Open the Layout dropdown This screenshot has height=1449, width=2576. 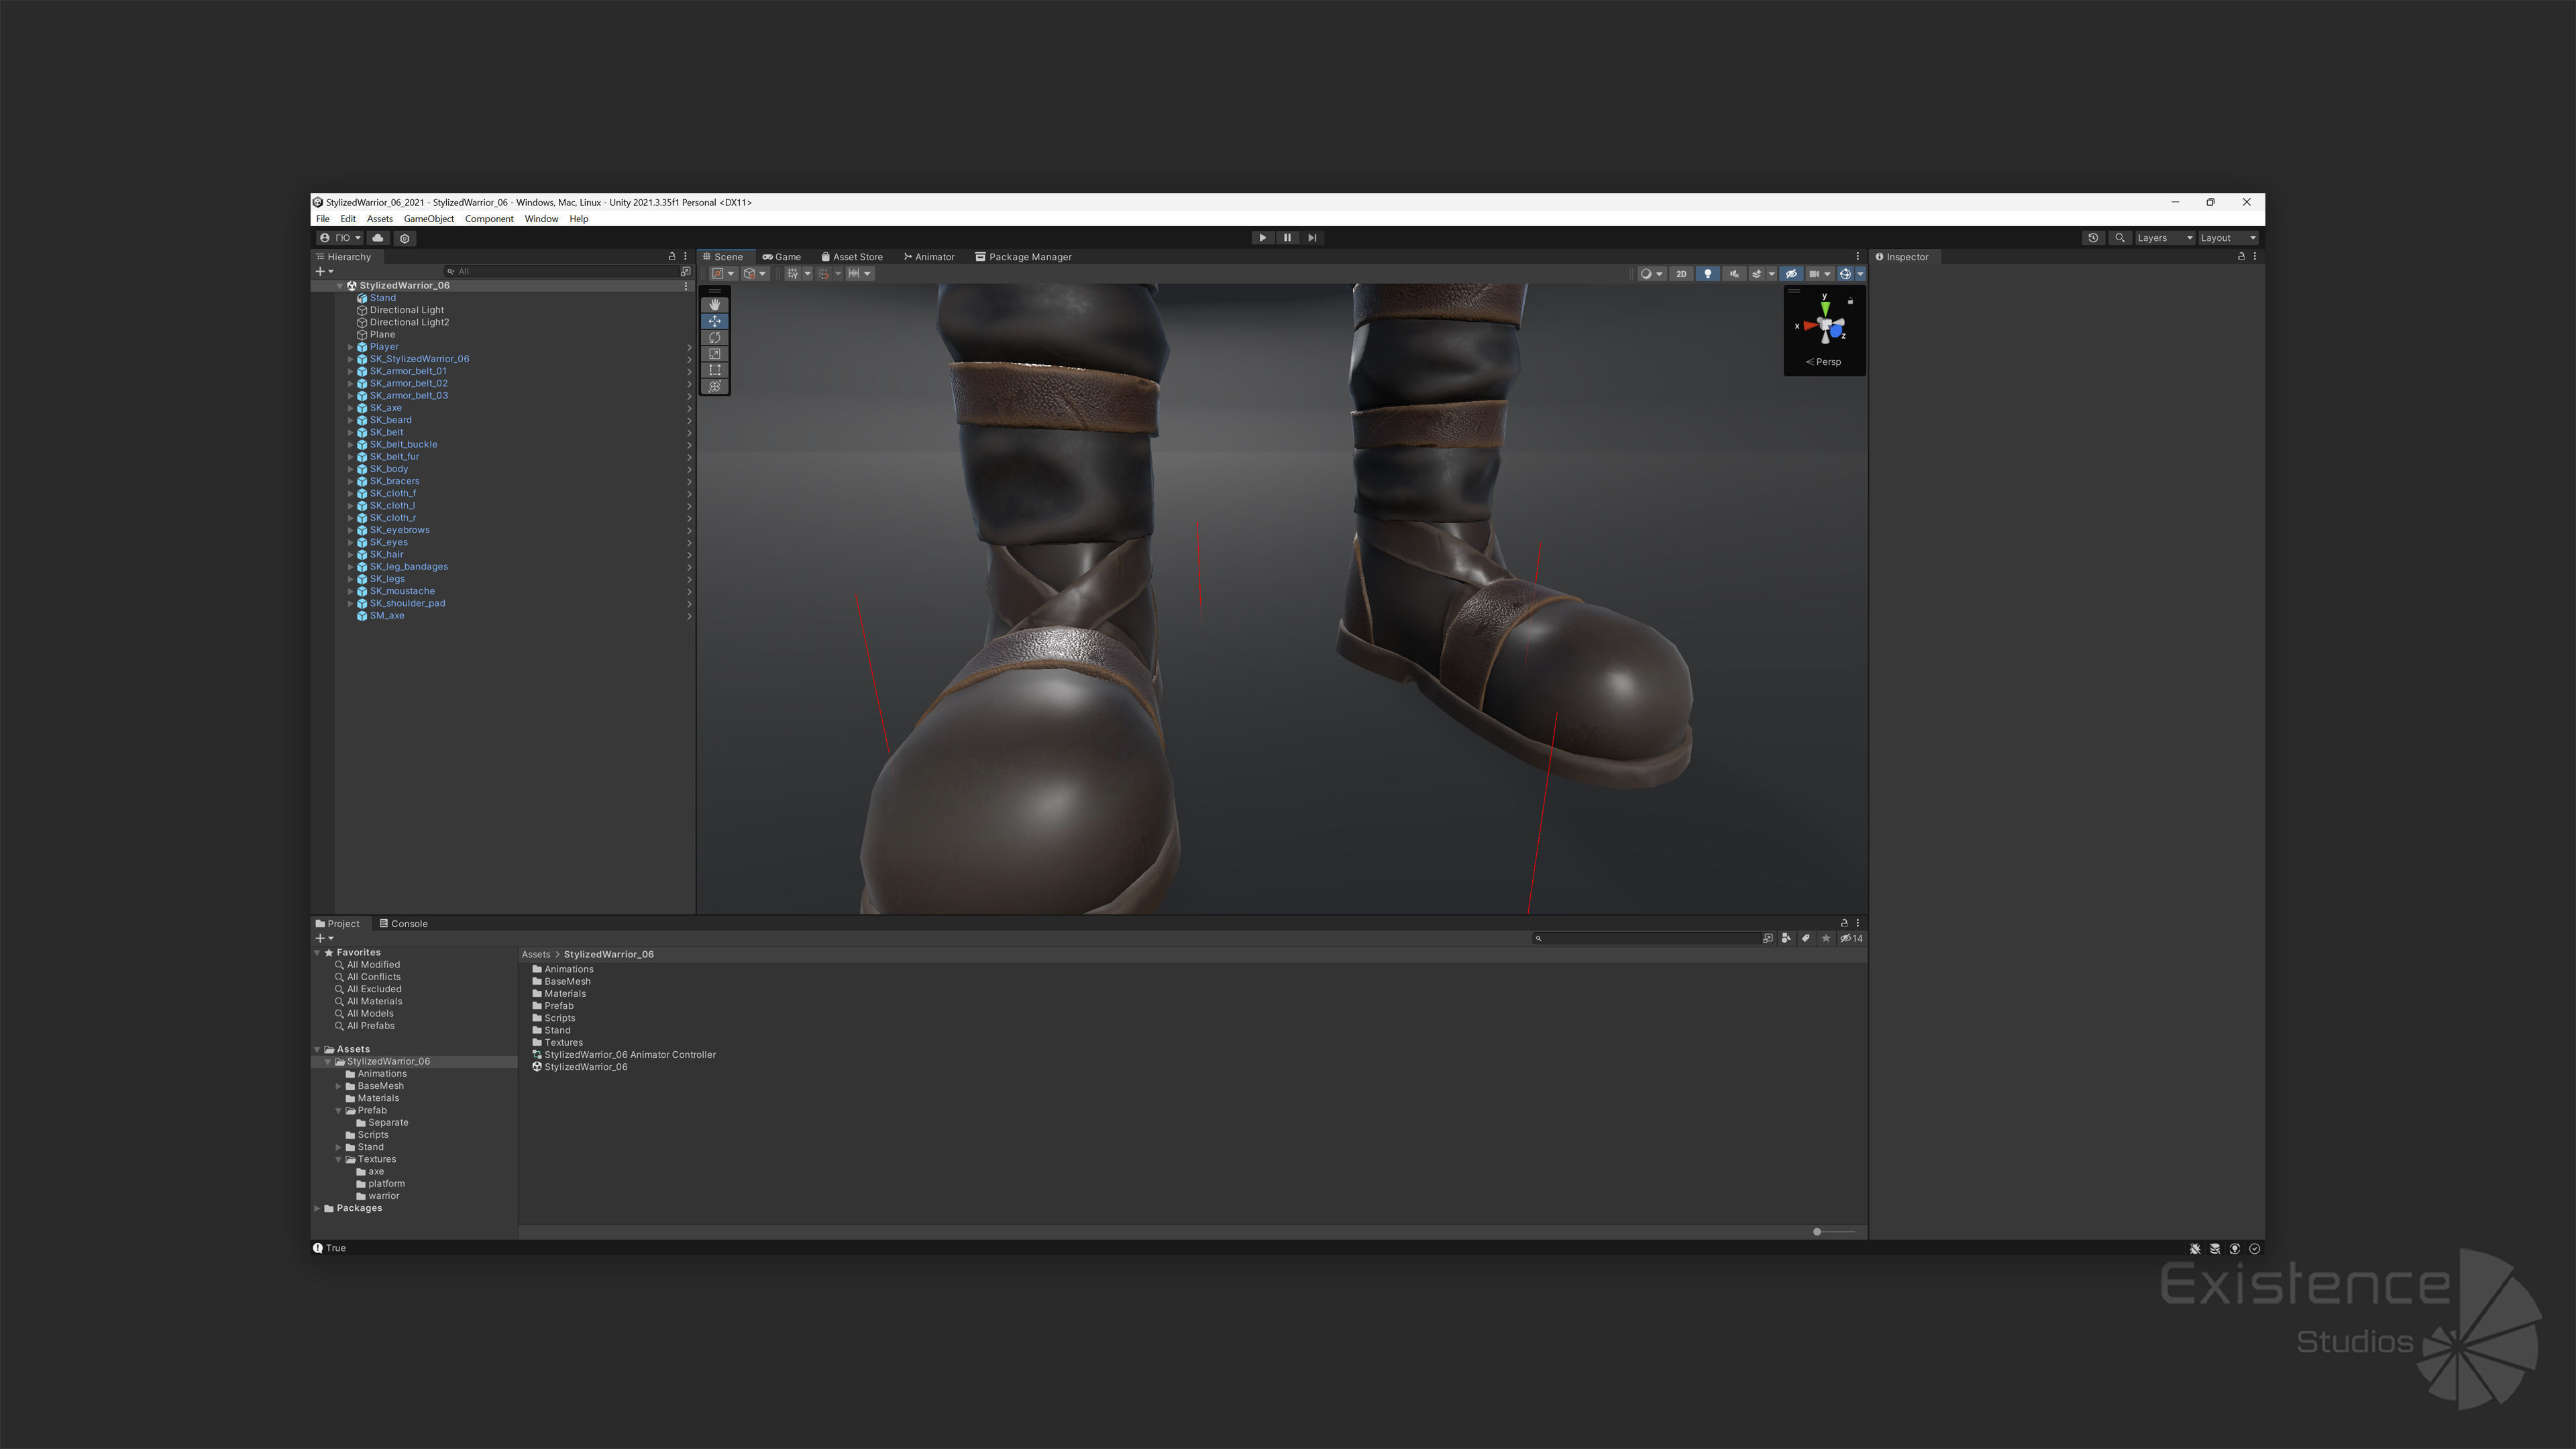click(2228, 238)
